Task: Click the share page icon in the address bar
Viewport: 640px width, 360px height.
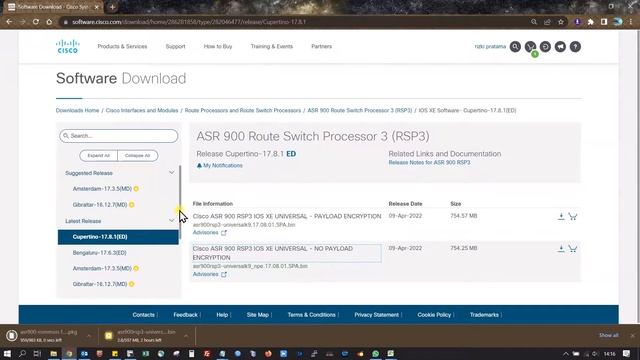Action: [x=547, y=22]
